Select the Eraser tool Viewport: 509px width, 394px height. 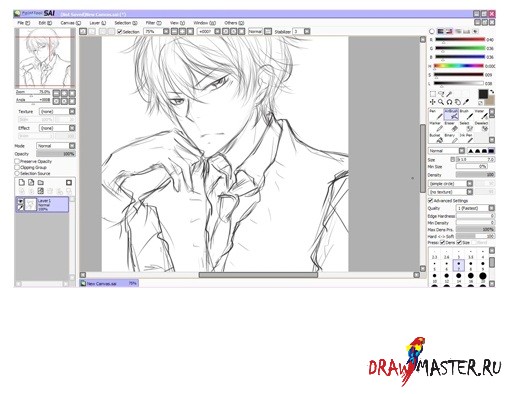[451, 127]
